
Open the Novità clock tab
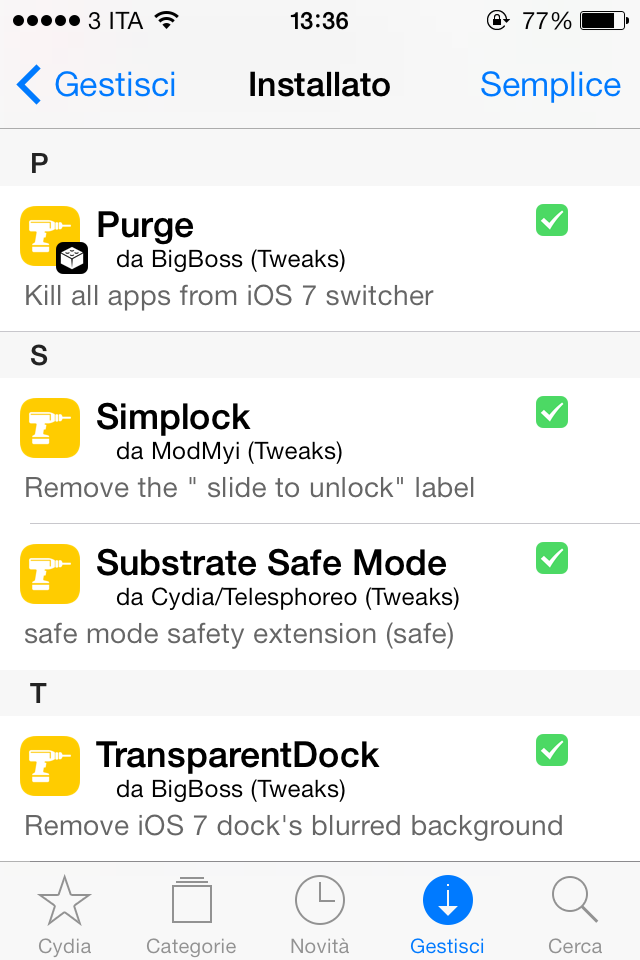[320, 914]
